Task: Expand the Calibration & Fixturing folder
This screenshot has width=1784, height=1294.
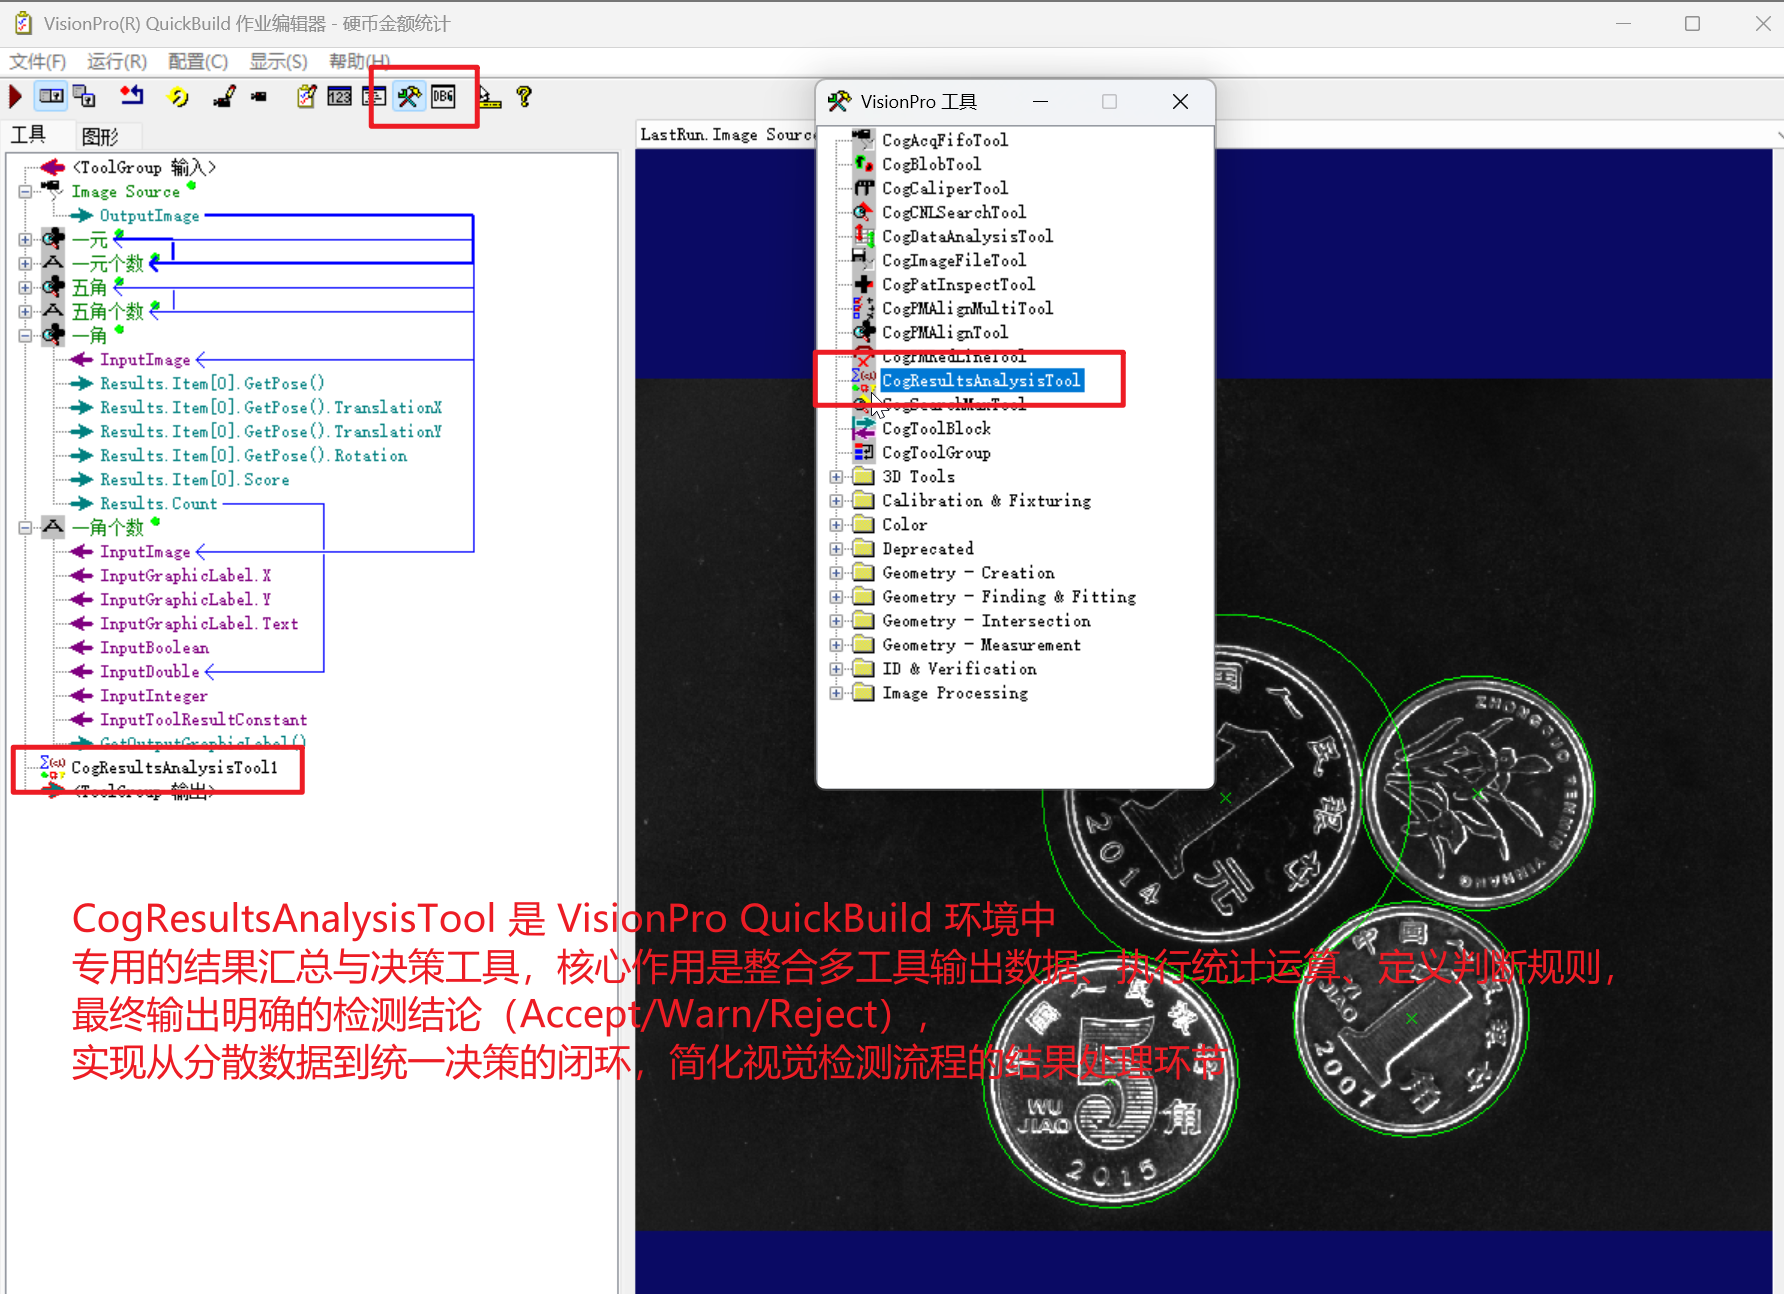Action: (836, 500)
